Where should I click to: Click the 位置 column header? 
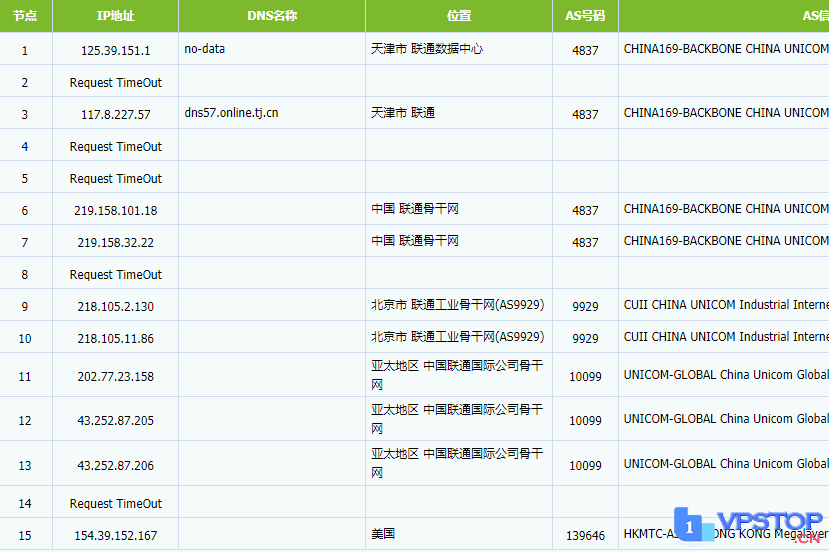point(458,16)
